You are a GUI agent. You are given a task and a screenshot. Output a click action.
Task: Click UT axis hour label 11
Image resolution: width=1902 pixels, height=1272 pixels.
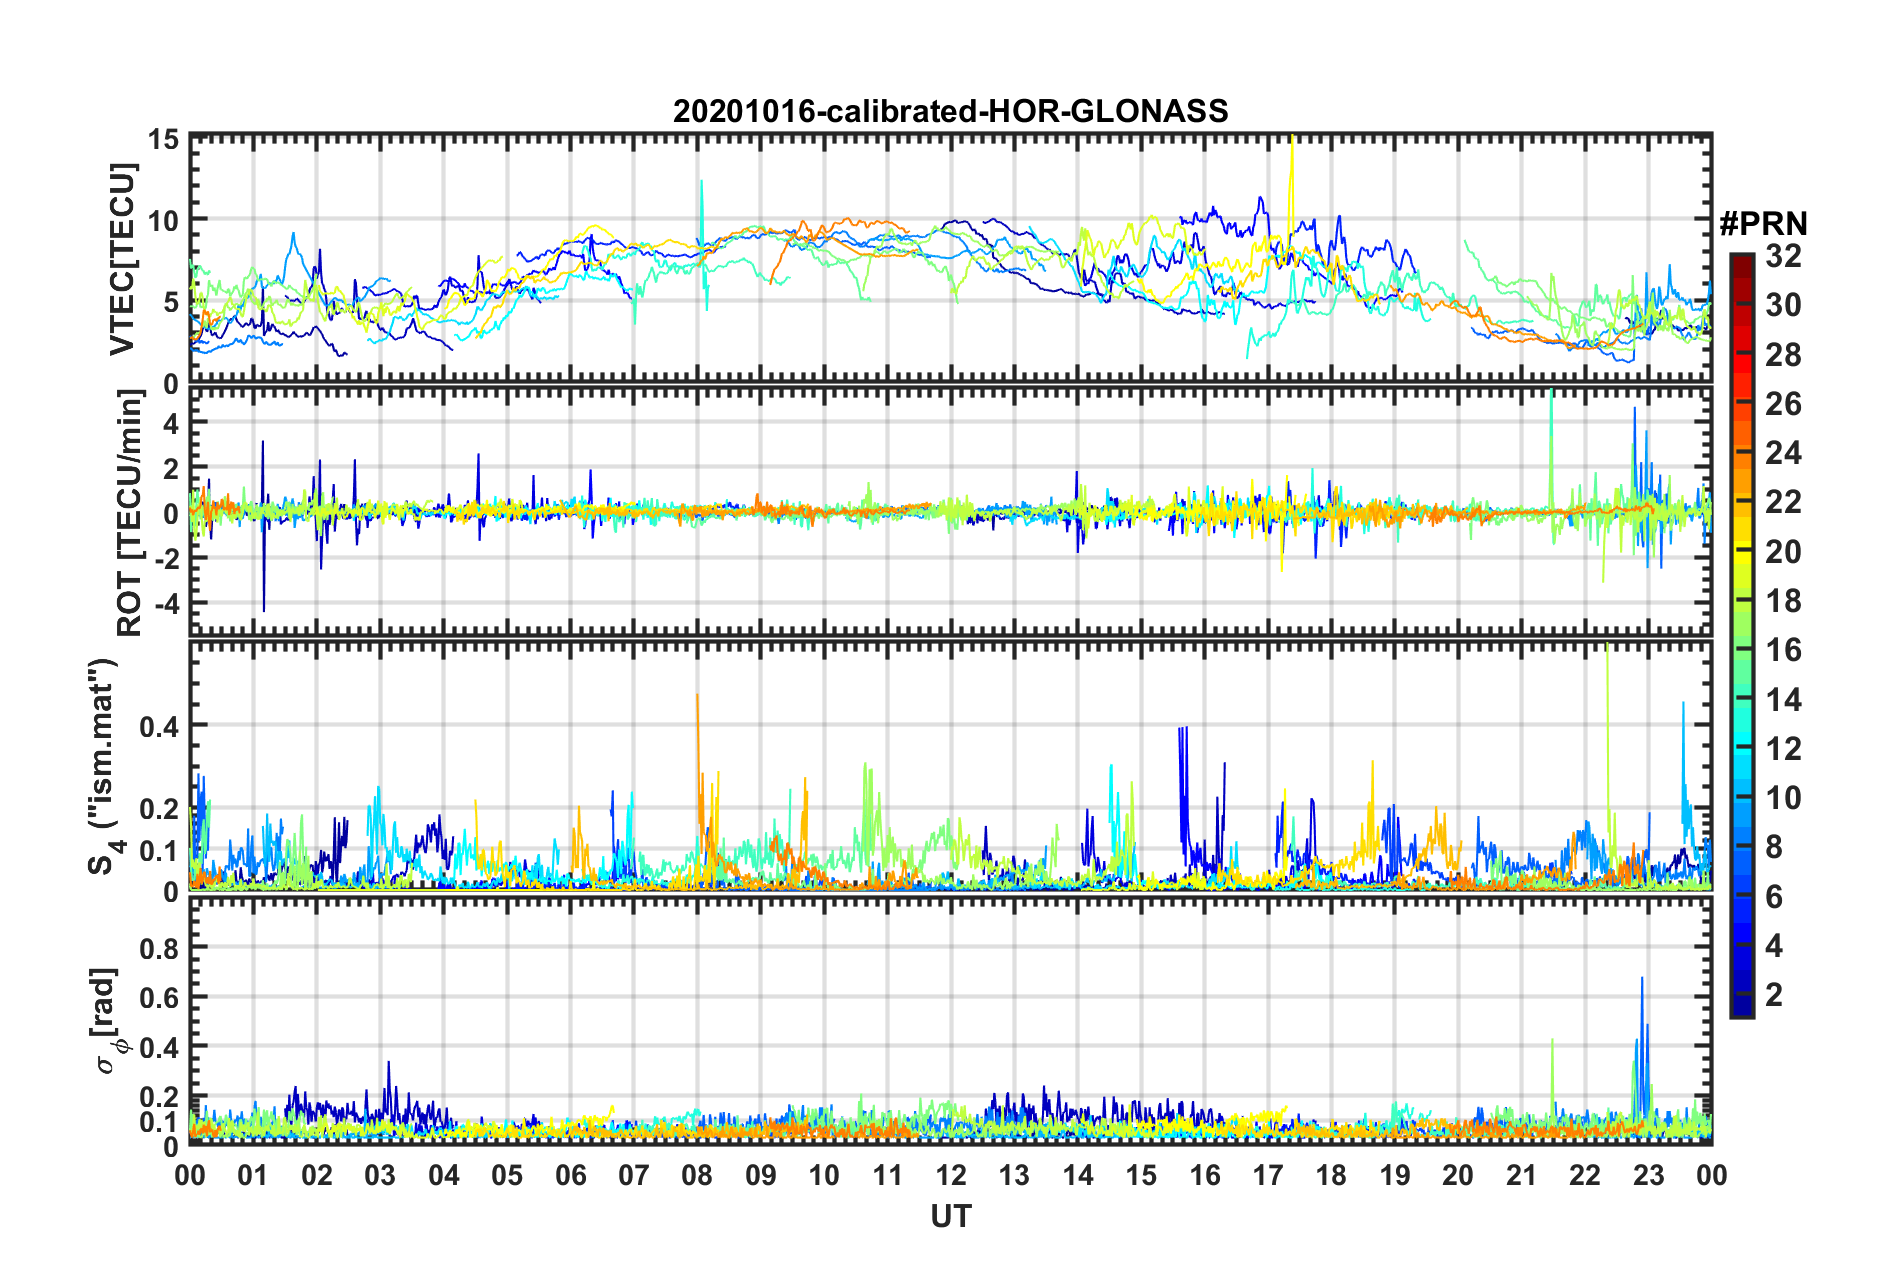[888, 1175]
